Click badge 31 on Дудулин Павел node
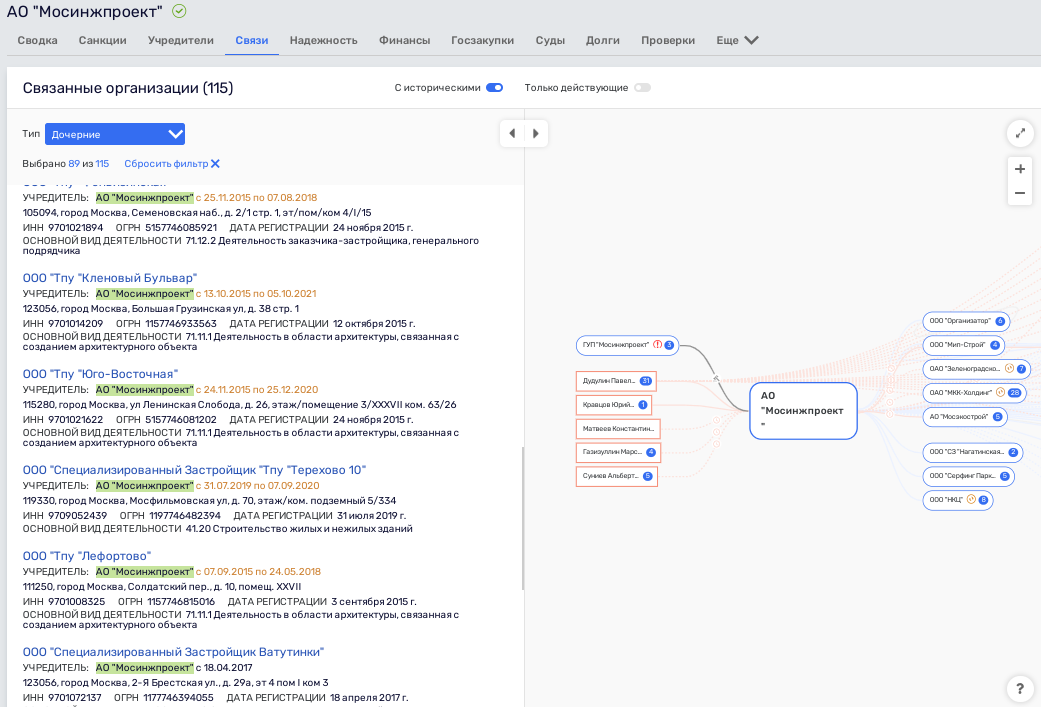Image resolution: width=1041 pixels, height=707 pixels. pyautogui.click(x=645, y=381)
